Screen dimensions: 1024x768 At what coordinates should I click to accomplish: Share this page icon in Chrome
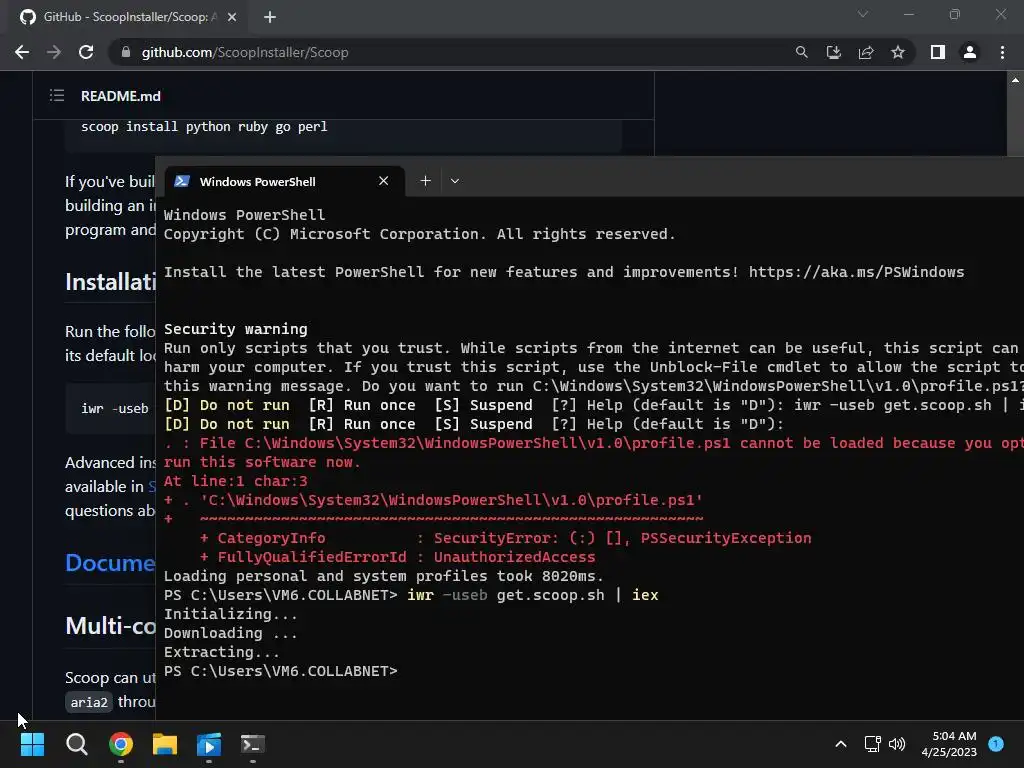(x=866, y=52)
